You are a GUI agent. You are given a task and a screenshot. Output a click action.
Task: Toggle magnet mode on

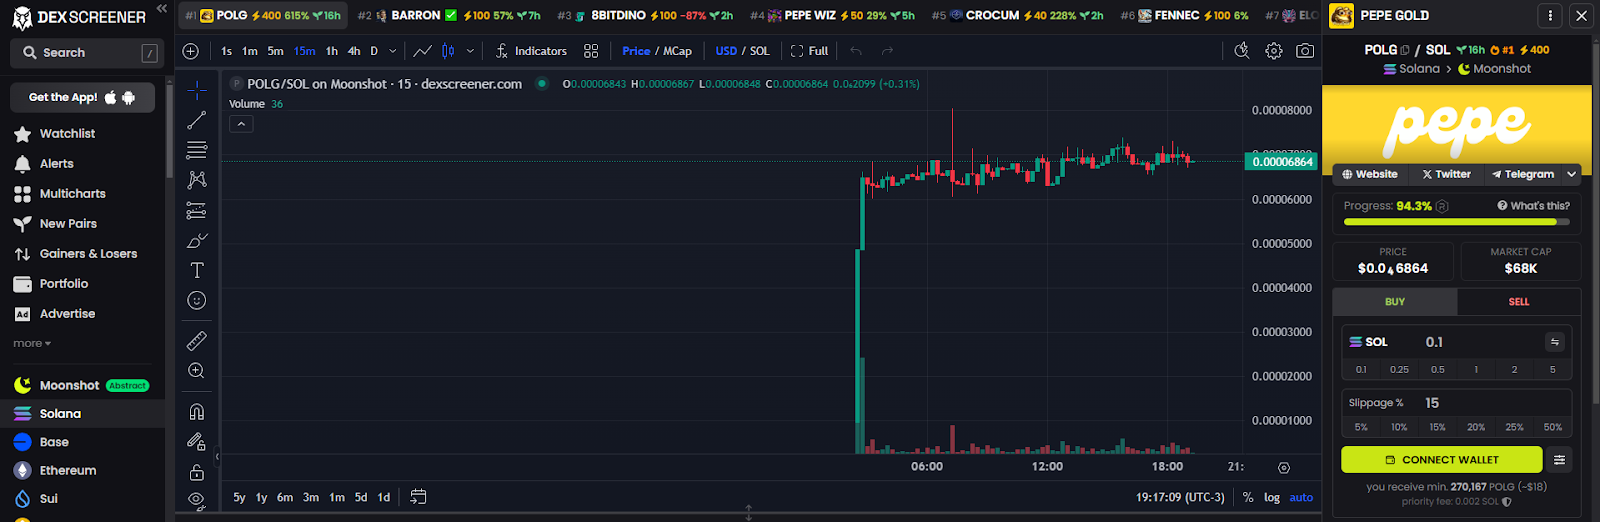197,412
